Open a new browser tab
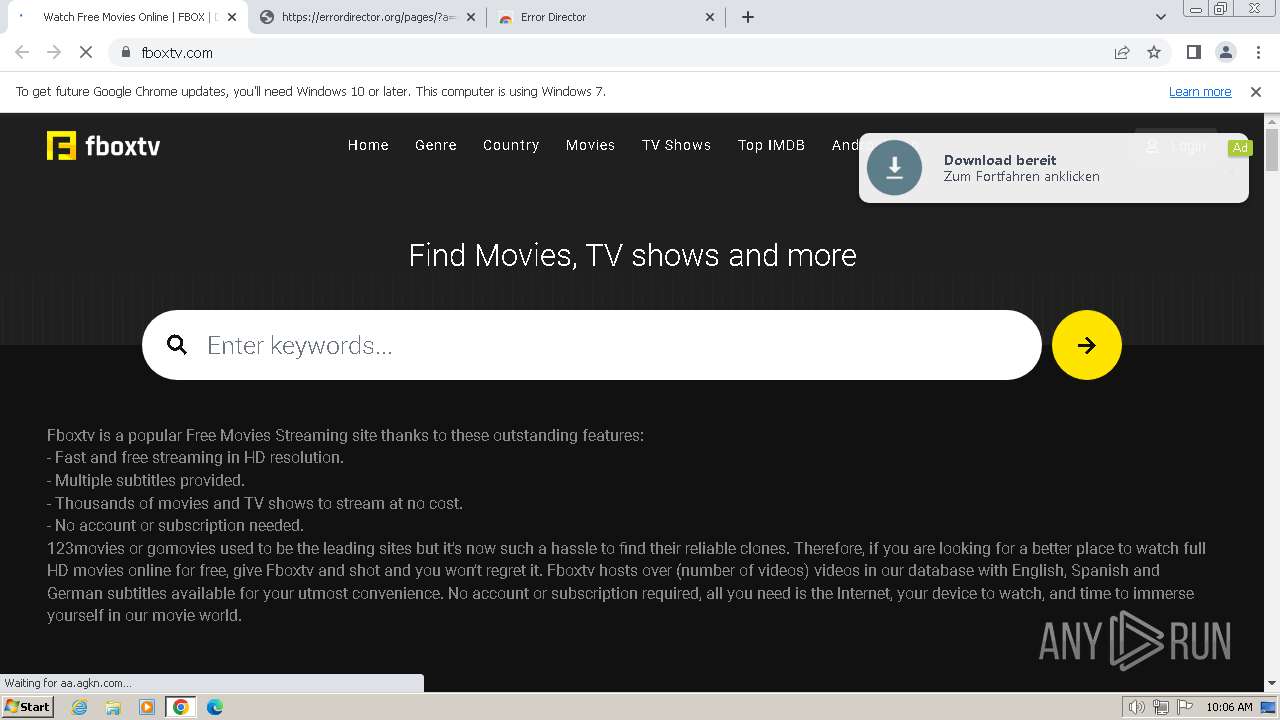Image resolution: width=1280 pixels, height=720 pixels. pyautogui.click(x=748, y=17)
